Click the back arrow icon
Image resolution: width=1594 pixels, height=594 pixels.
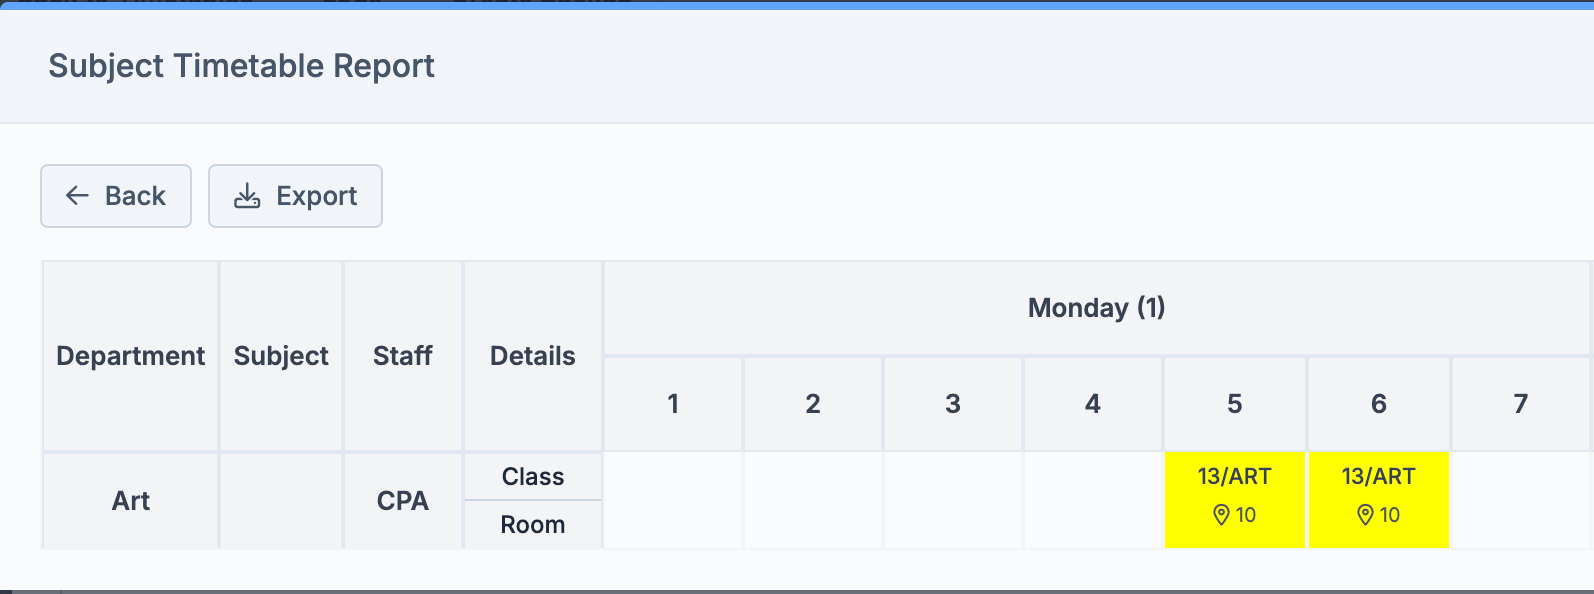[x=77, y=196]
